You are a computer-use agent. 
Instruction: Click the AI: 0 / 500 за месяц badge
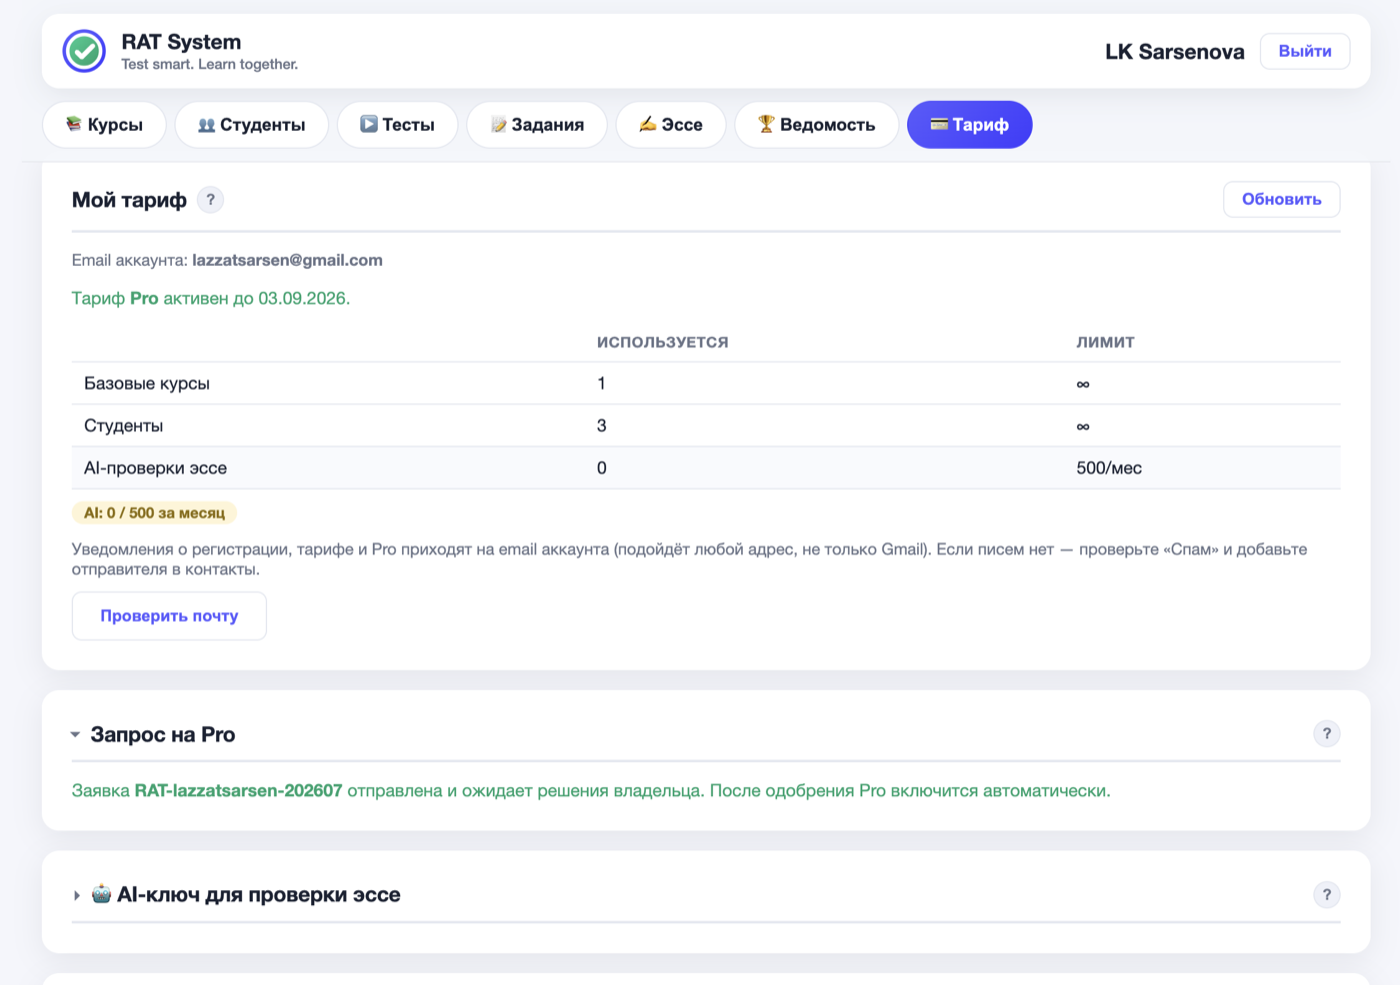click(x=154, y=513)
